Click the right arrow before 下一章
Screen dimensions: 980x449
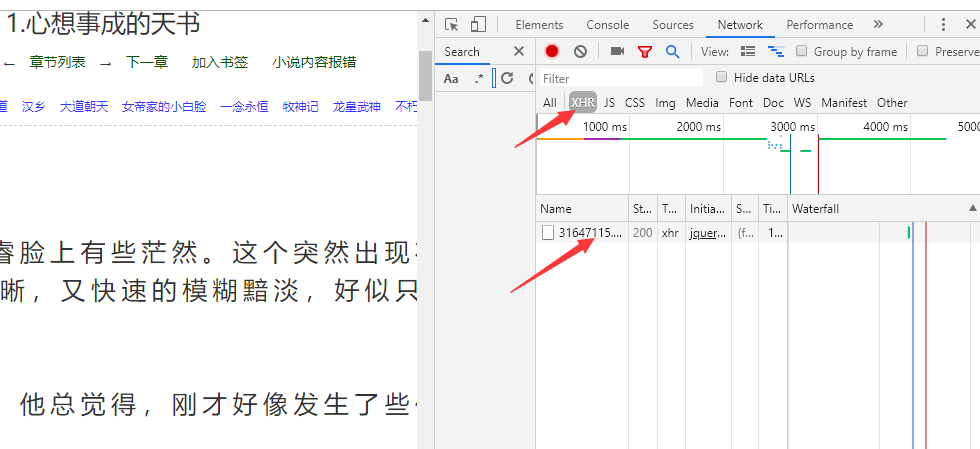(x=106, y=63)
